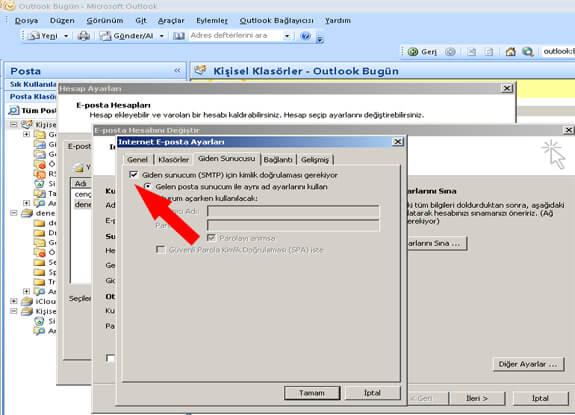Click the forward navigation icon next to Geri
Viewport: 575px width, 415px height.
450,52
